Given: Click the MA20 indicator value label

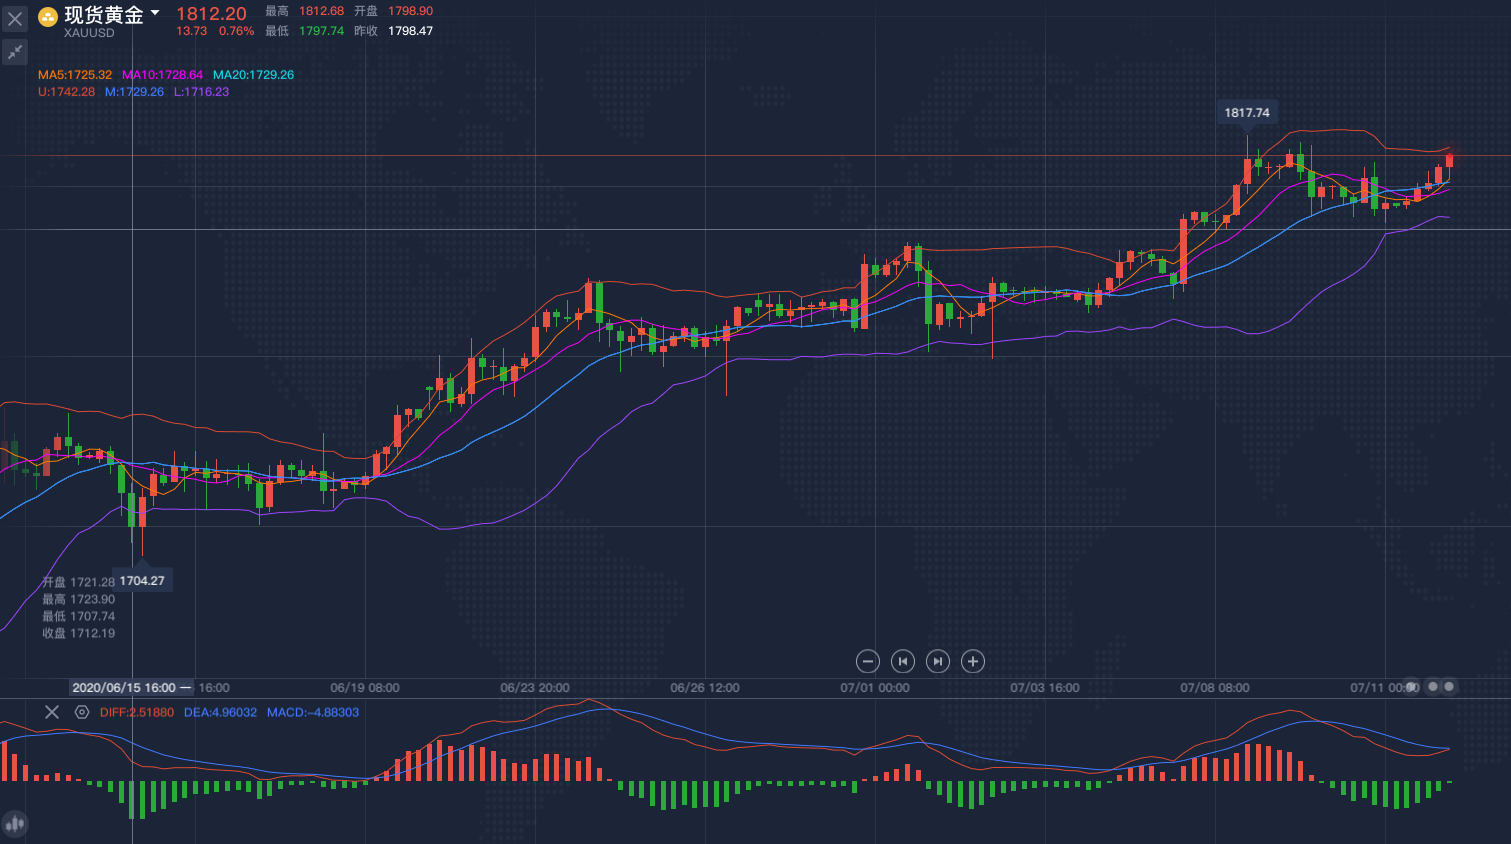Looking at the screenshot, I should point(253,75).
